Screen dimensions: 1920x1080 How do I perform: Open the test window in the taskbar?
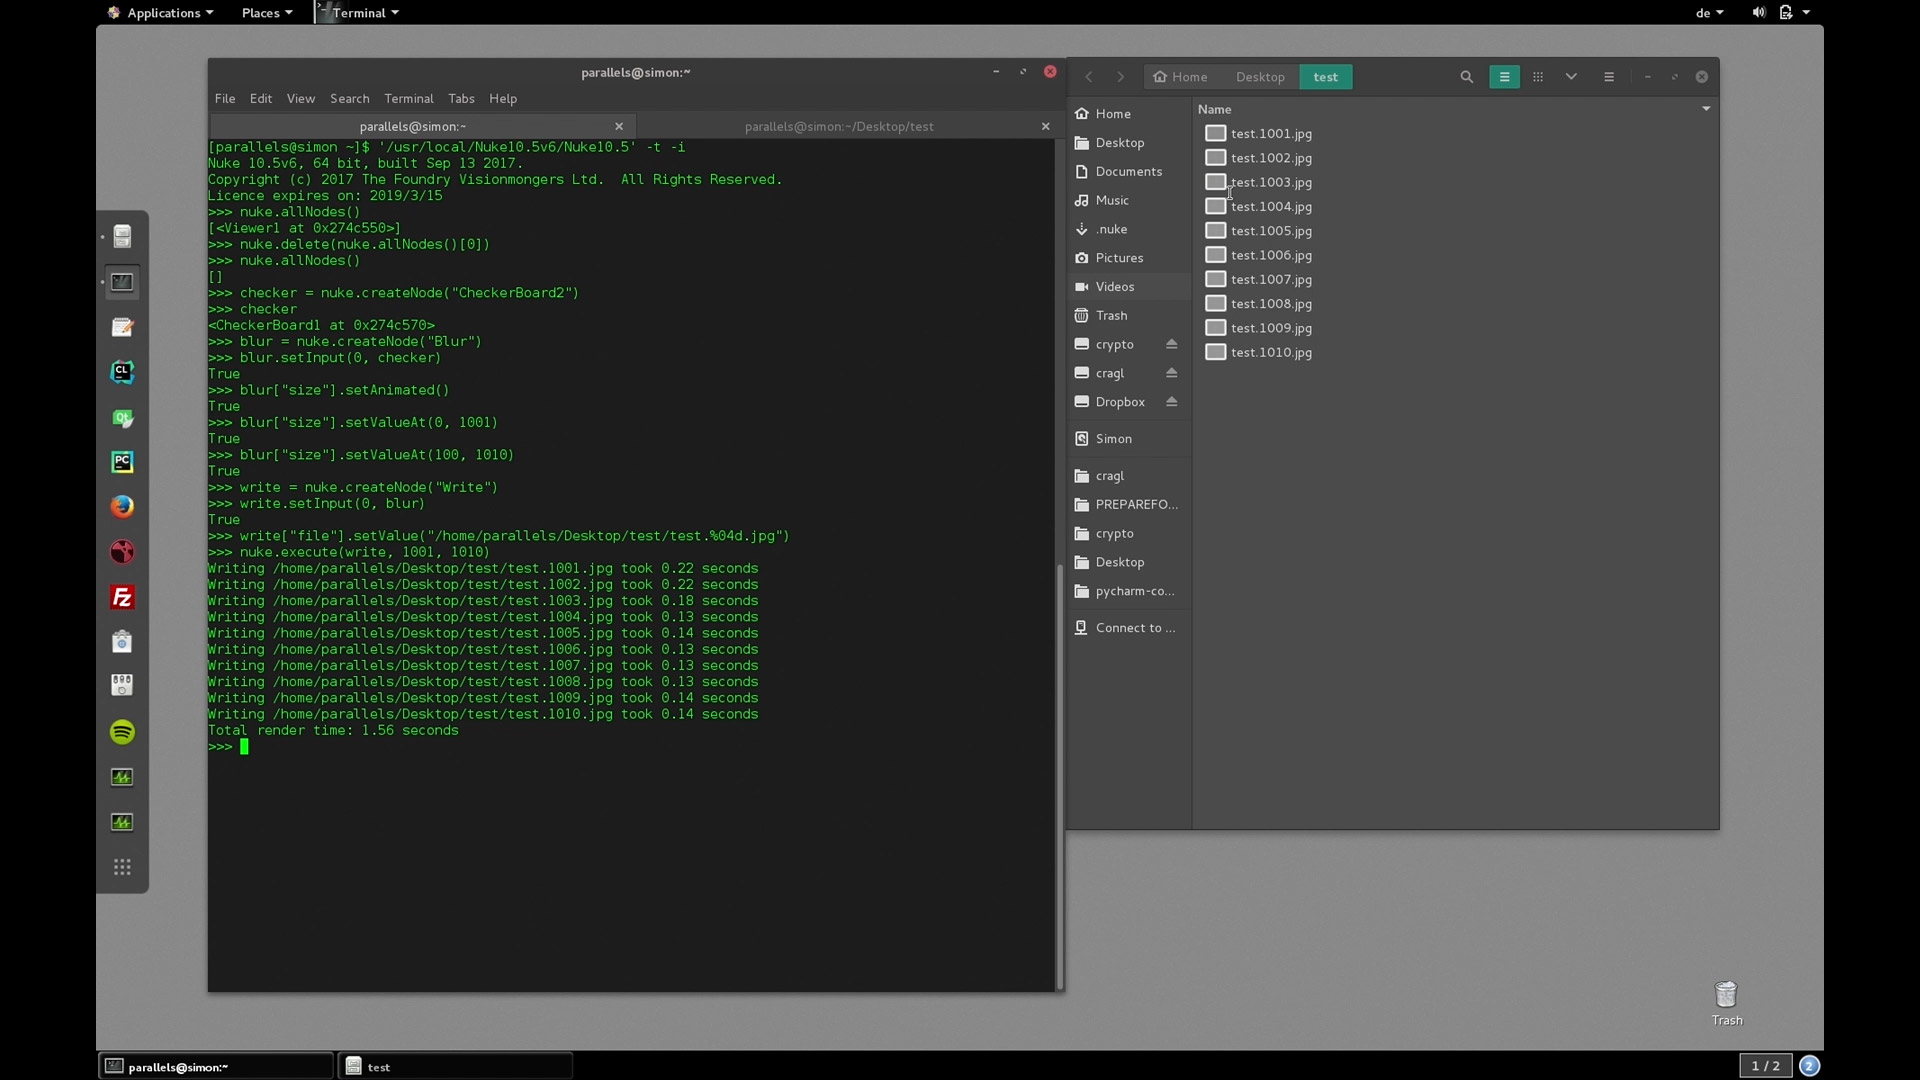point(455,1067)
